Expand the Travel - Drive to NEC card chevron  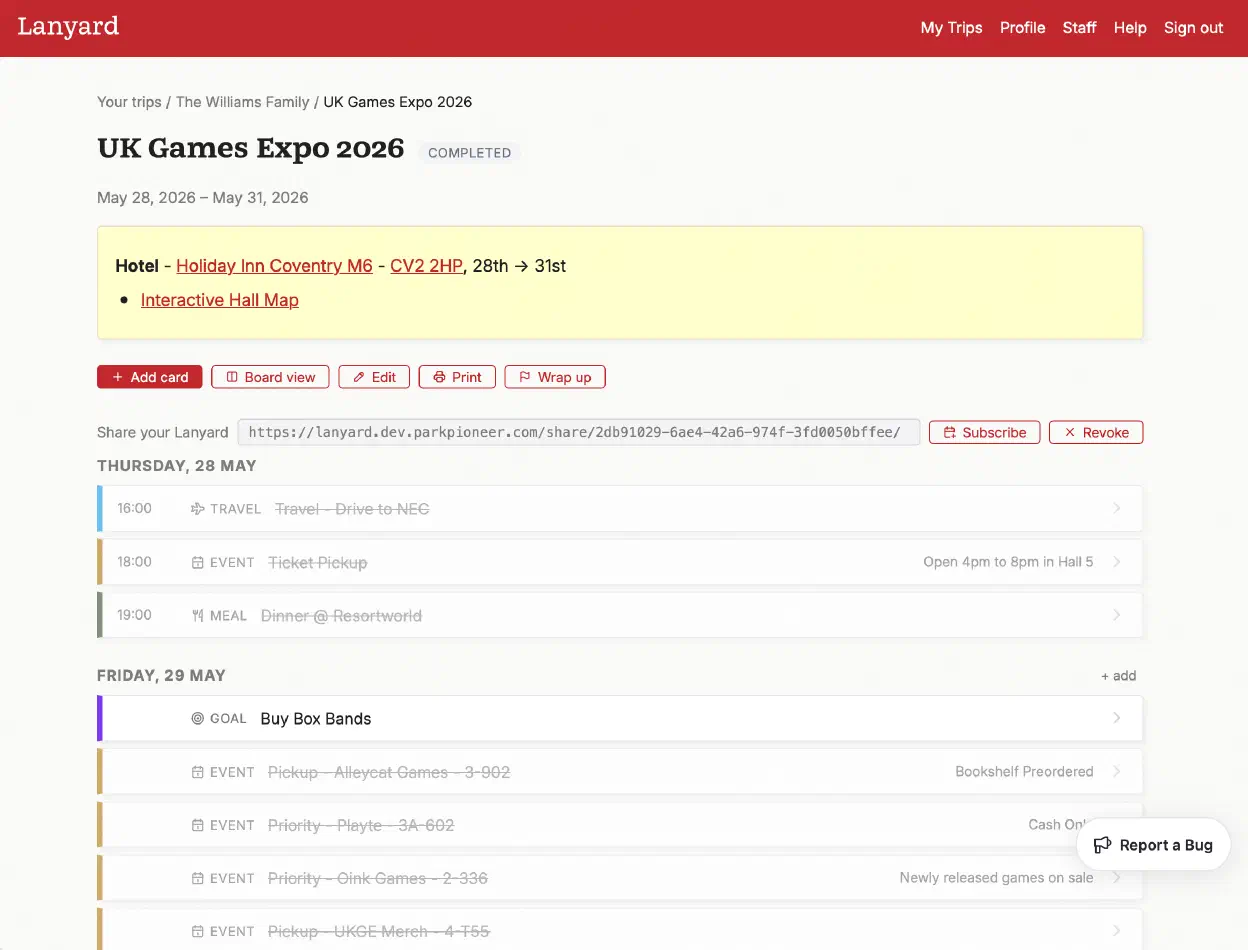coord(1117,508)
